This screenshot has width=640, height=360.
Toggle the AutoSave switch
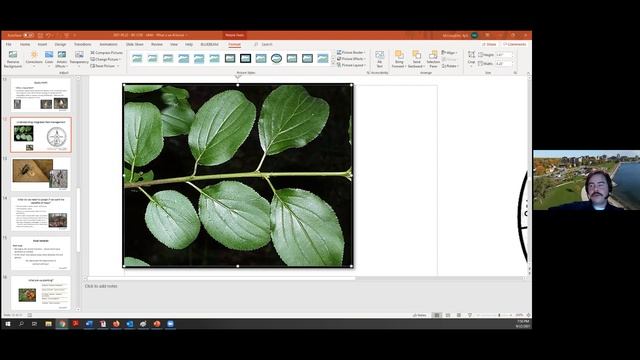pyautogui.click(x=29, y=36)
